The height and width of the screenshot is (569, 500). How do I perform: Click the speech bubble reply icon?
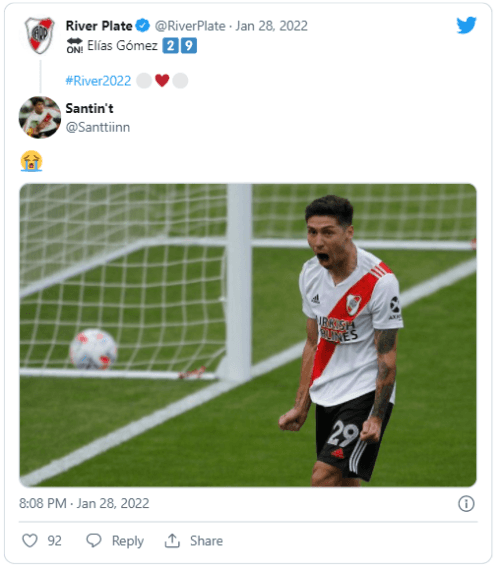click(x=94, y=540)
